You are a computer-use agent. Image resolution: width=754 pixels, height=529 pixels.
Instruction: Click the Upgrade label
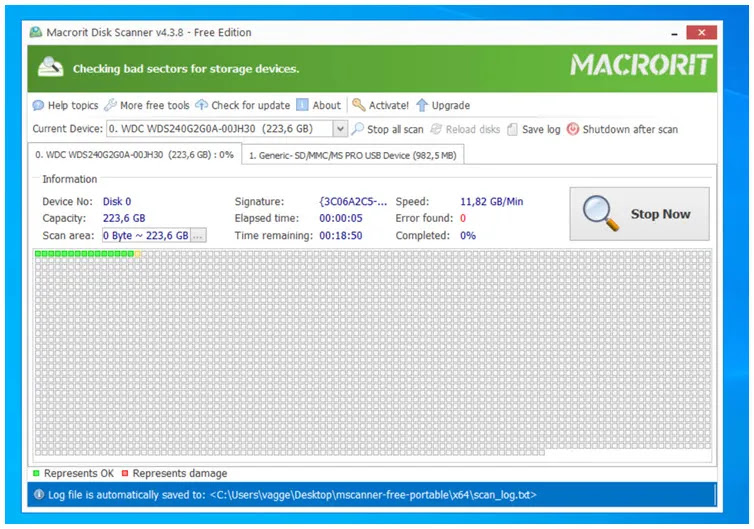pos(451,105)
